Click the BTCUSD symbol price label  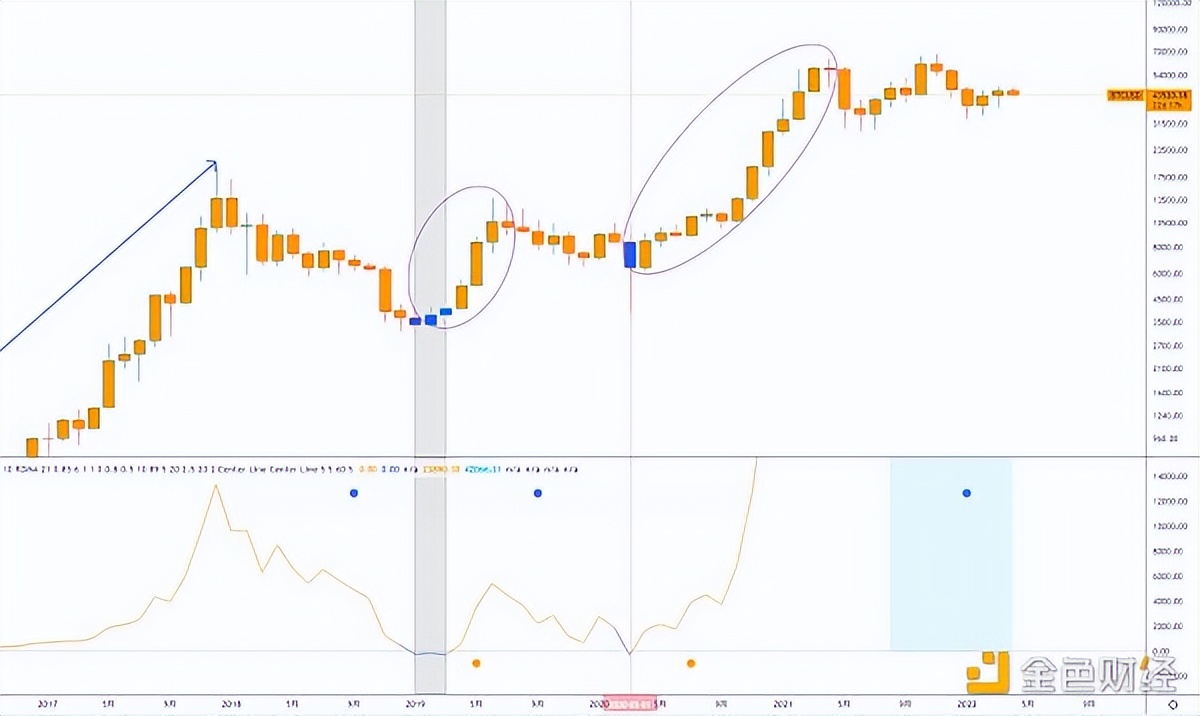(x=1127, y=95)
